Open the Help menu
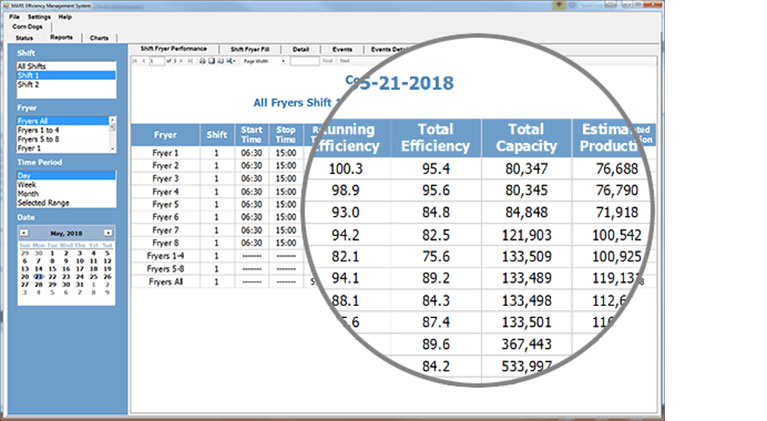Screen dimensions: 767x421 65,17
